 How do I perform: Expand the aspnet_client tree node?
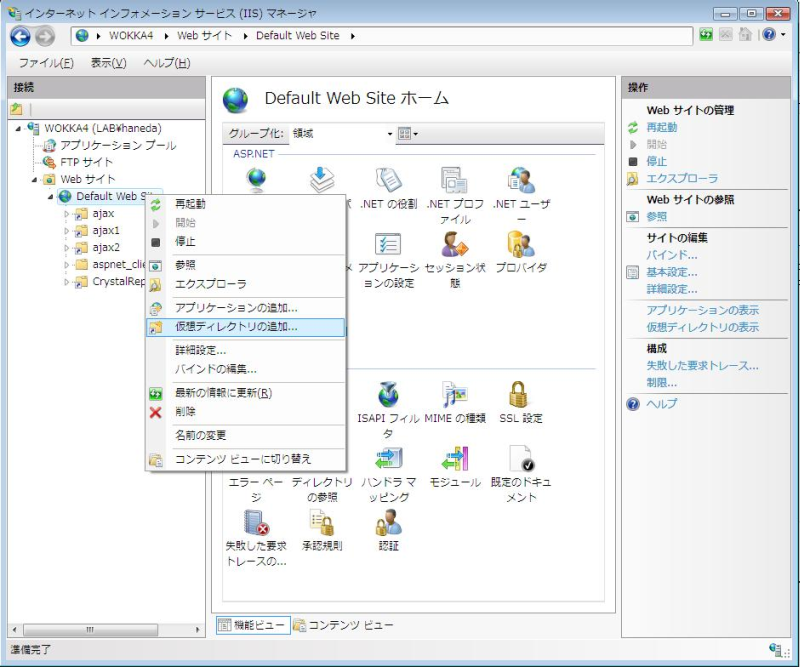(66, 265)
